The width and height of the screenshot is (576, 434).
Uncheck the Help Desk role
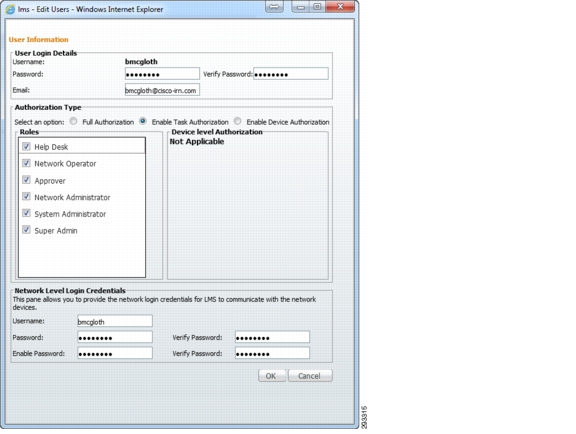click(x=26, y=147)
